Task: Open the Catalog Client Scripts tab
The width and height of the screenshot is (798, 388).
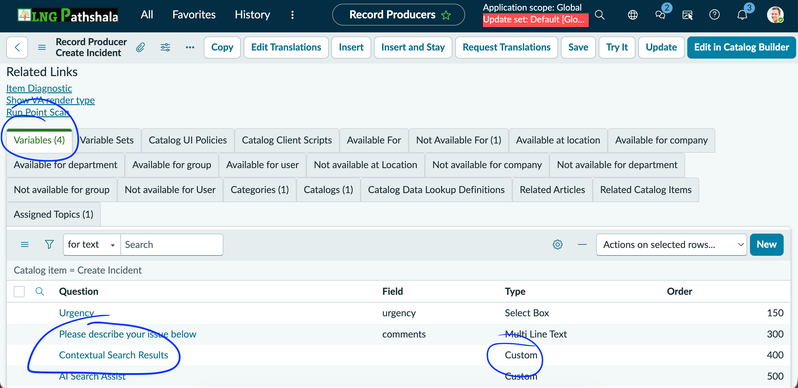Action: [x=287, y=140]
